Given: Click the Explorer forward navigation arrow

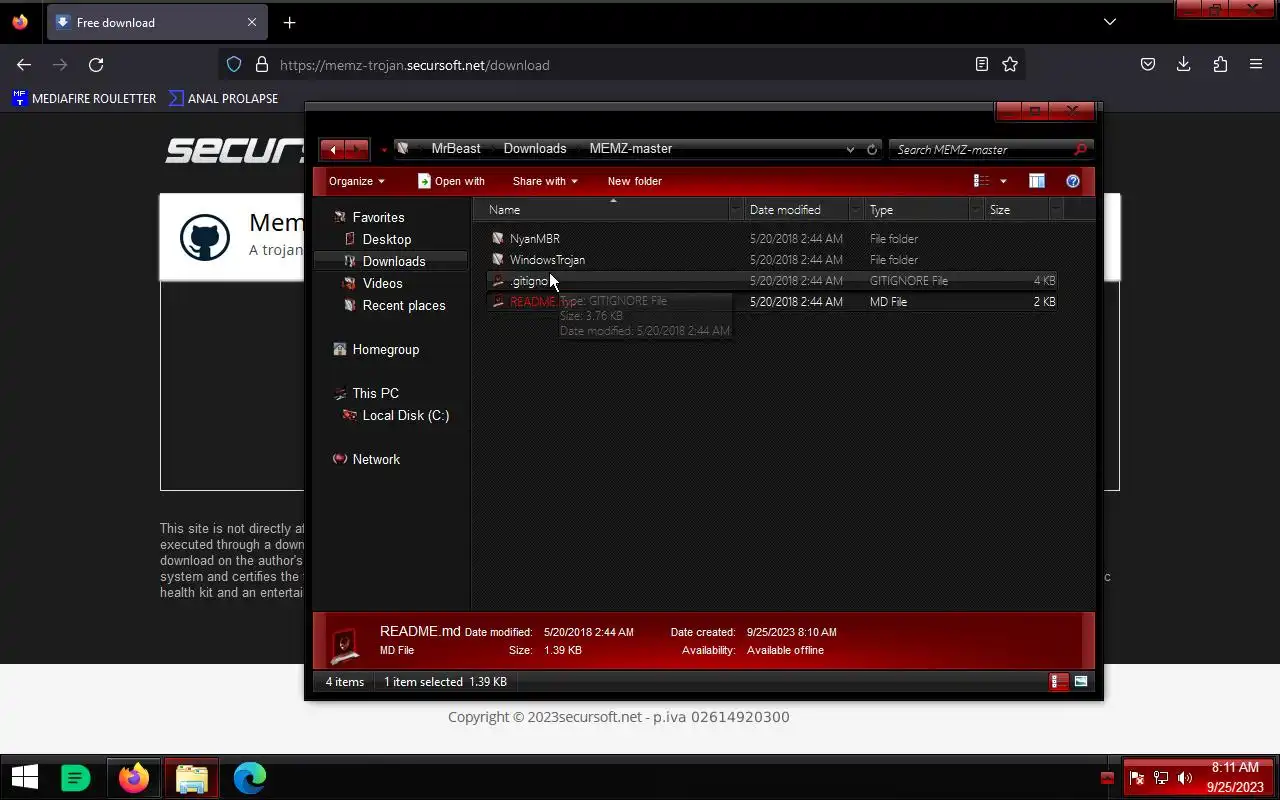Looking at the screenshot, I should (x=357, y=149).
